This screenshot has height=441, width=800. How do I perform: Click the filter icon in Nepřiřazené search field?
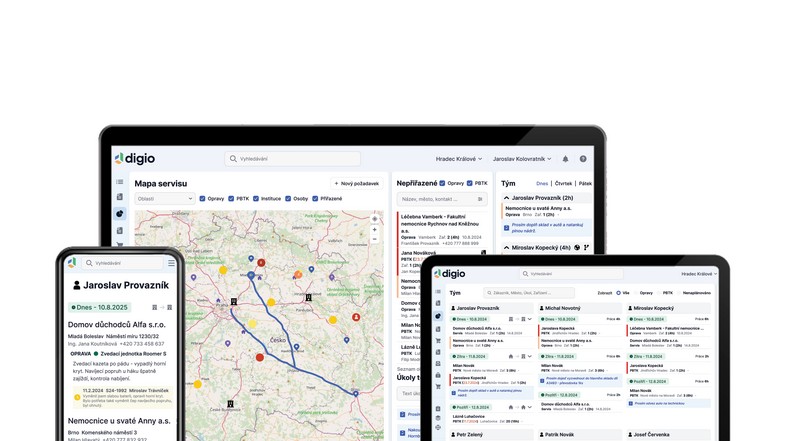[x=480, y=199]
